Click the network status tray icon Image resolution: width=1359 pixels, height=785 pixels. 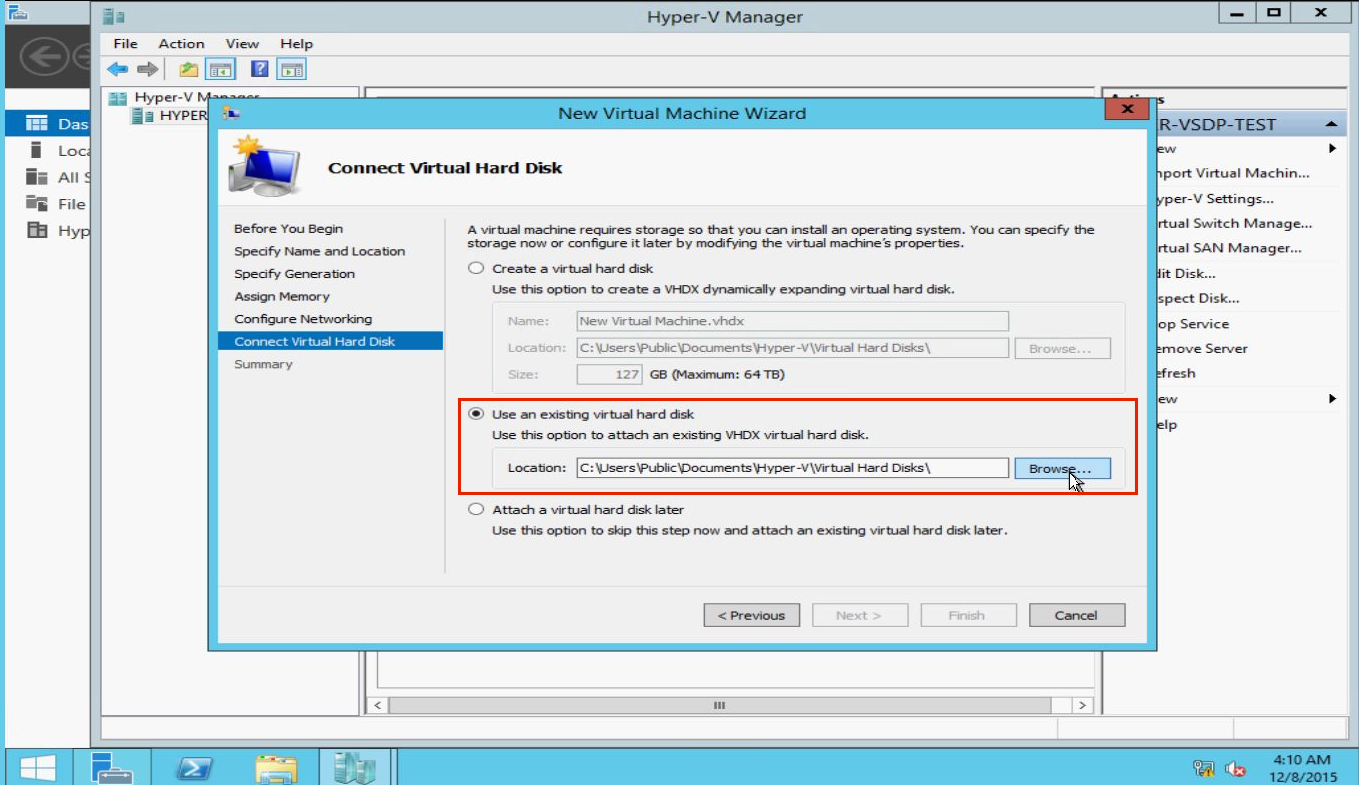(x=1204, y=768)
